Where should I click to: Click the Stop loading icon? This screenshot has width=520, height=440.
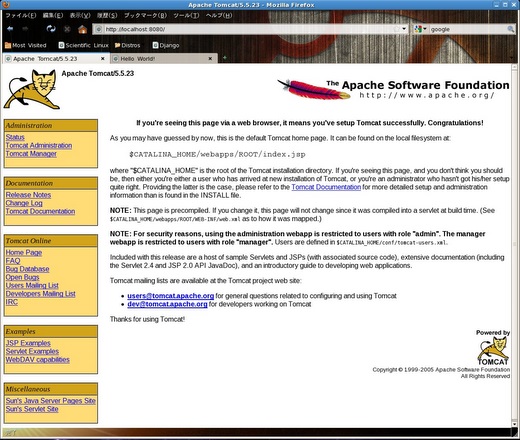click(67, 29)
